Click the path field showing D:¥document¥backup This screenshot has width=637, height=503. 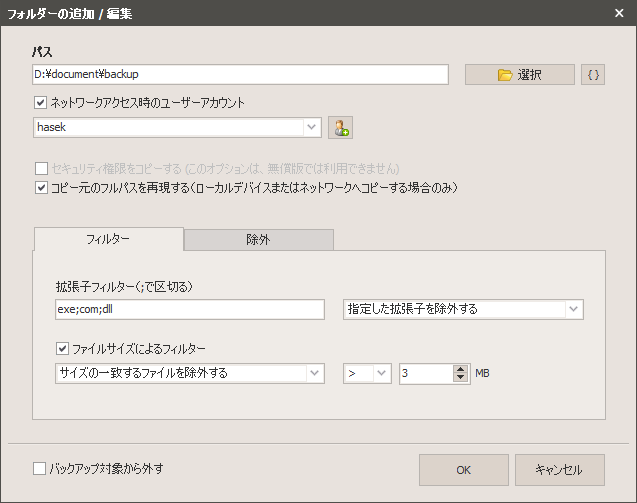tap(240, 74)
